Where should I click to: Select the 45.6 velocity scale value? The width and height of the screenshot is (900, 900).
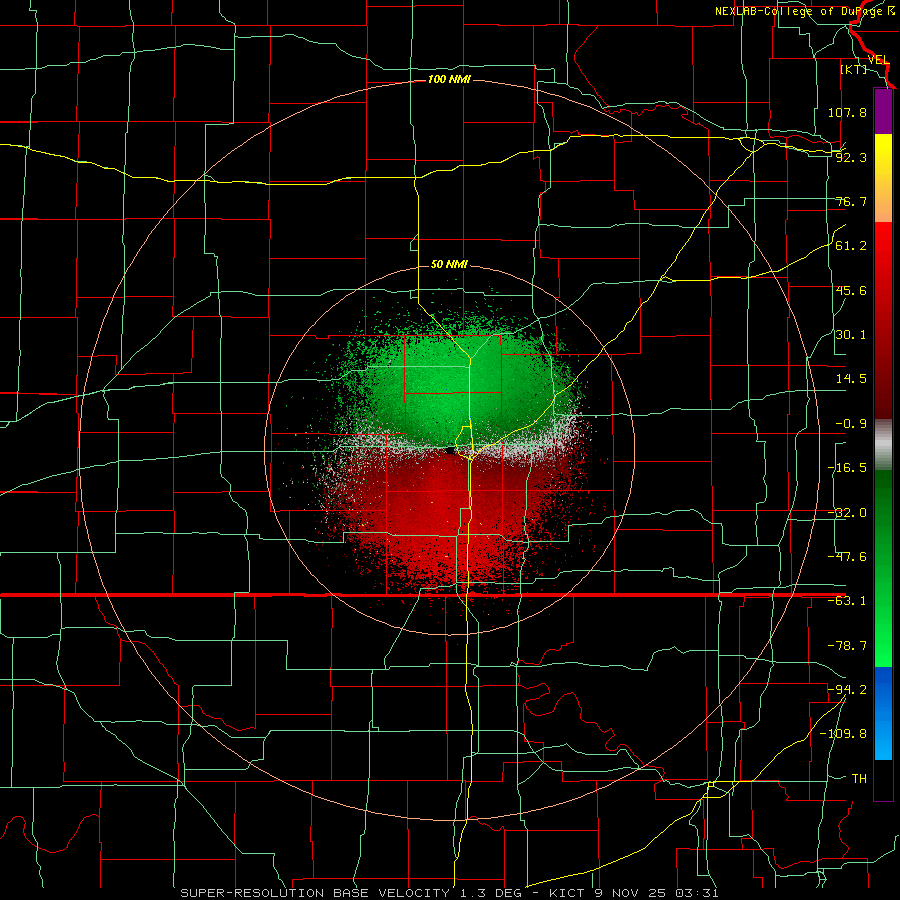tap(851, 290)
